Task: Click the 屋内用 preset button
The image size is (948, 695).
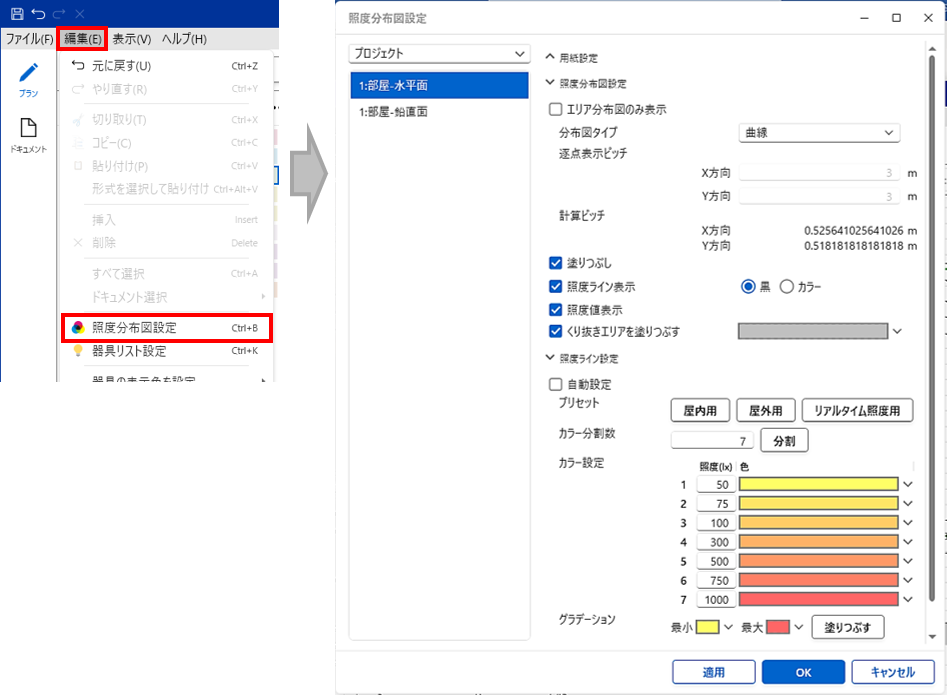Action: tap(699, 410)
